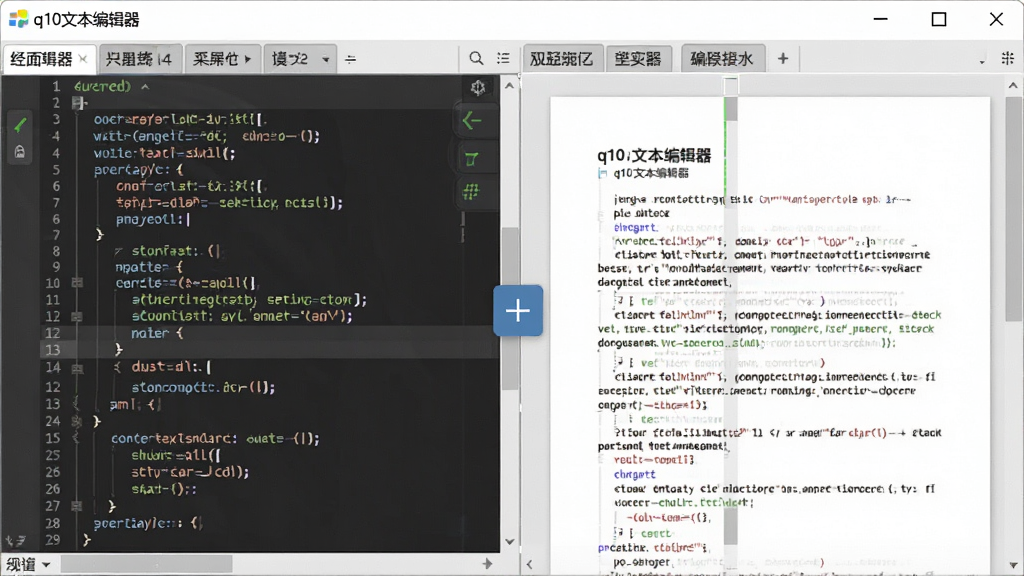The height and width of the screenshot is (576, 1024).
Task: Click the editor horizontal scrollbar thumb
Action: coord(146,564)
